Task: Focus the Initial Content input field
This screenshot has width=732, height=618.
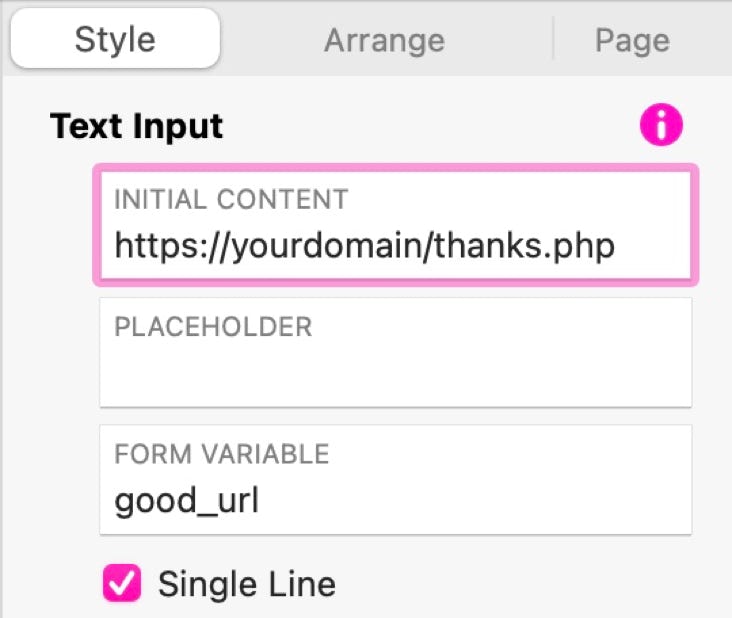Action: pyautogui.click(x=396, y=225)
